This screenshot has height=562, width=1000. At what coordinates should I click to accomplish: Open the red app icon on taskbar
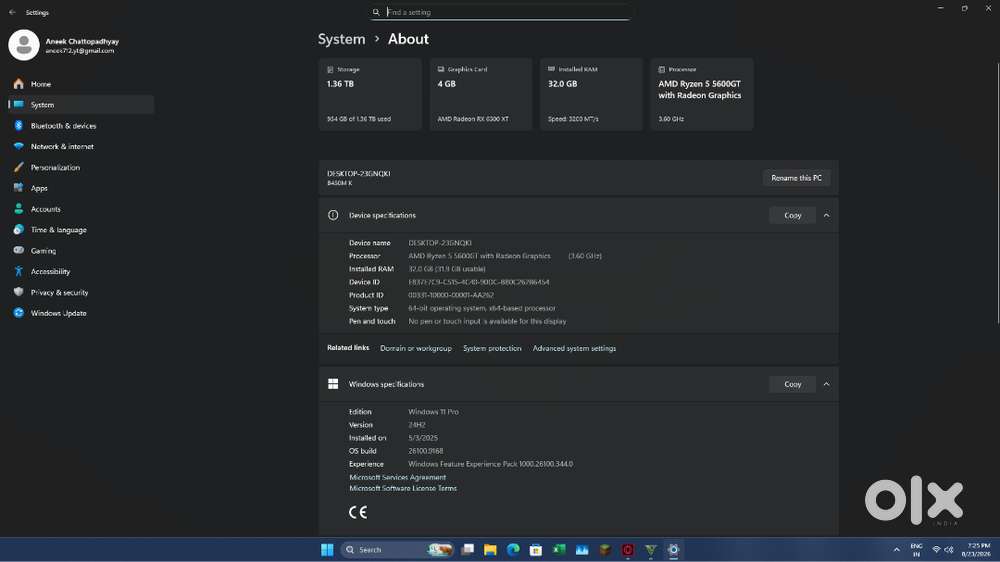(628, 550)
